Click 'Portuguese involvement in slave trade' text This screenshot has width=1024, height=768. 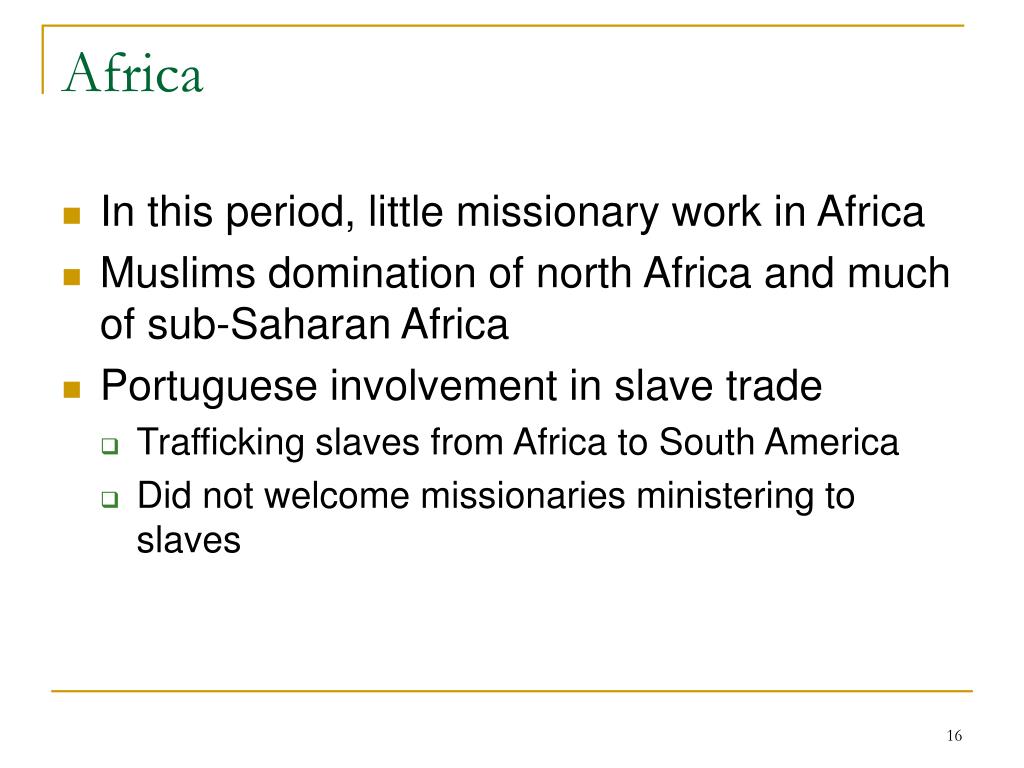pyautogui.click(x=461, y=385)
